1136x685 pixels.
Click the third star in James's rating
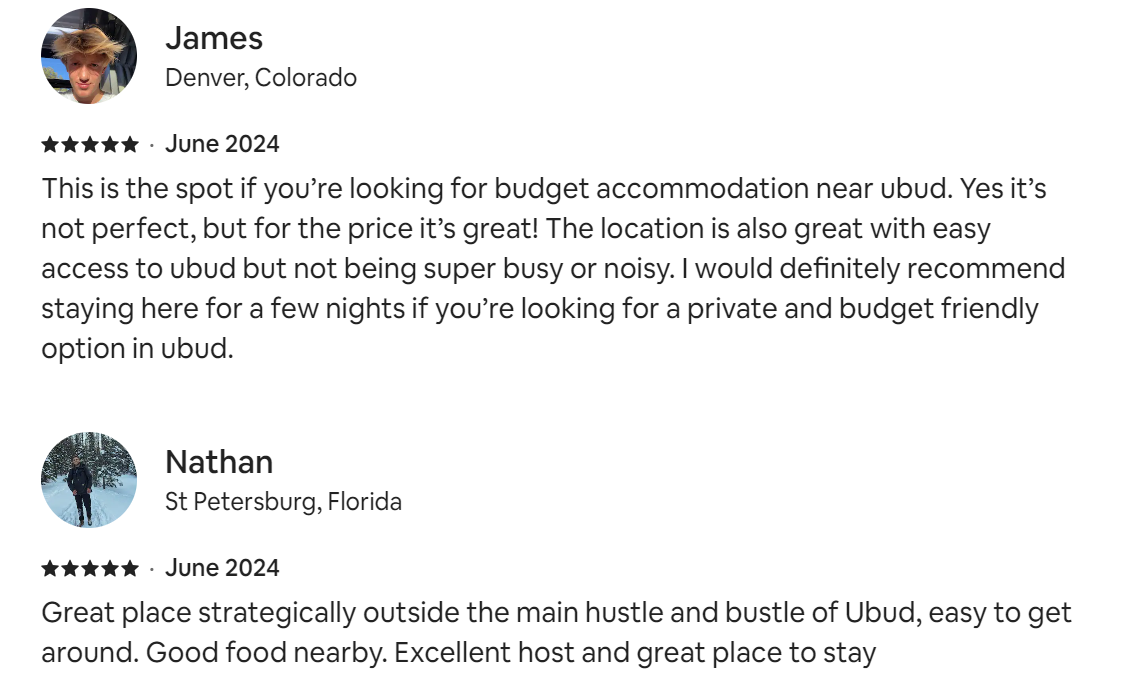(90, 145)
